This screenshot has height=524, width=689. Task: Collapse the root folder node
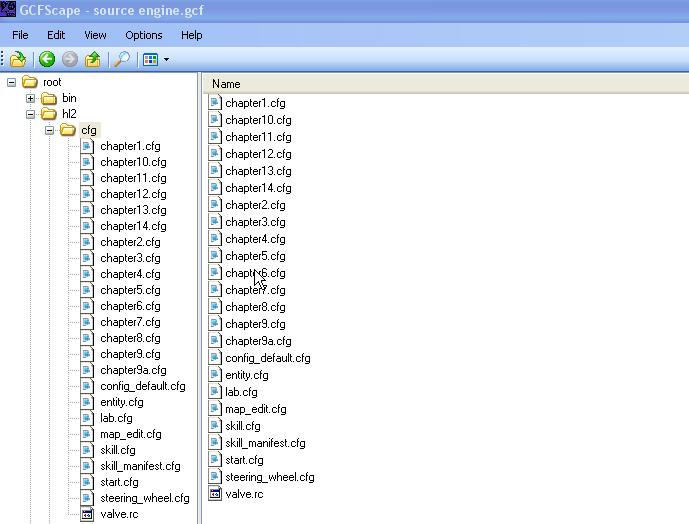[x=11, y=82]
